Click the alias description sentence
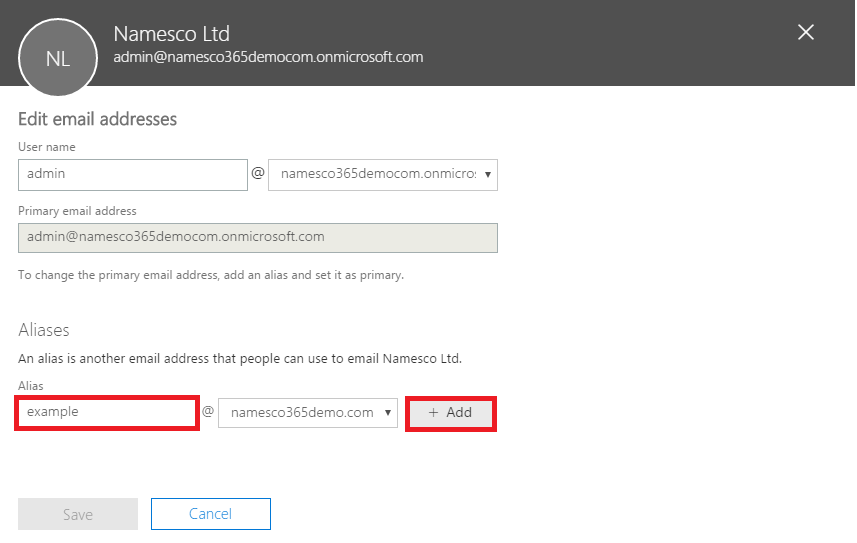Image resolution: width=857 pixels, height=543 pixels. [240, 358]
